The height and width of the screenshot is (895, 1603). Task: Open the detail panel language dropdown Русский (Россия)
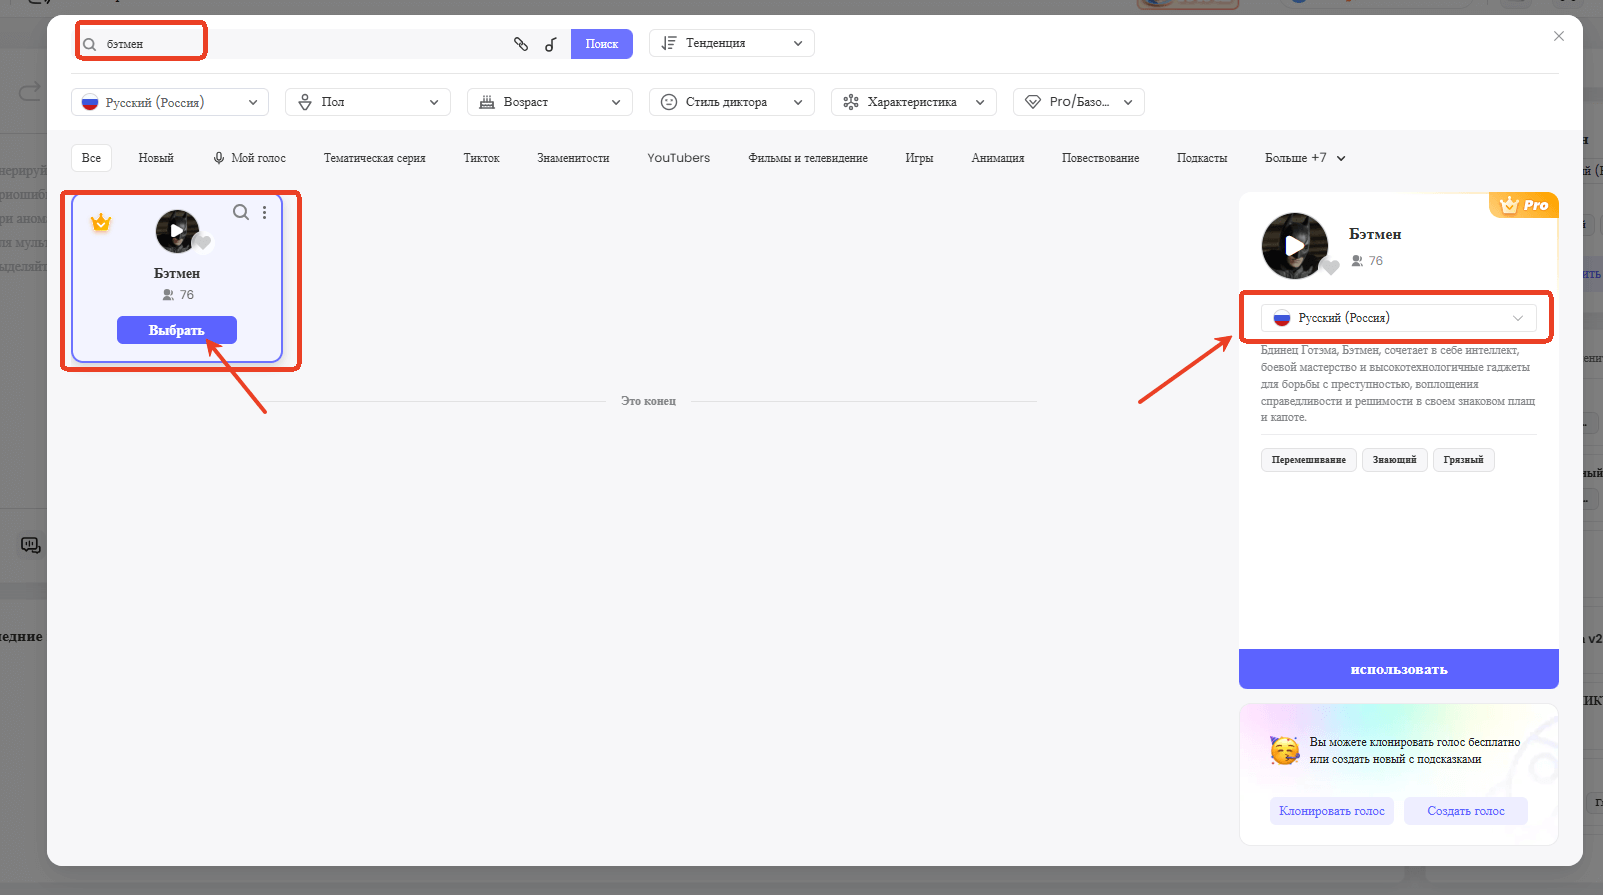click(1398, 318)
